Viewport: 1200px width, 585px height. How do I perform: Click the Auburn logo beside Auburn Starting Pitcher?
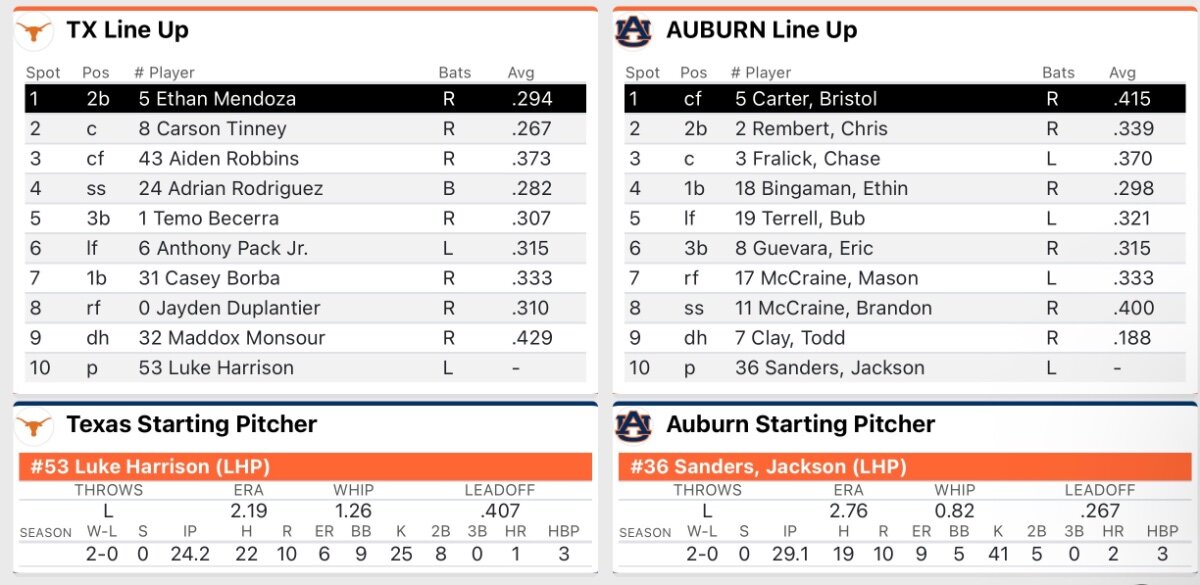point(633,425)
